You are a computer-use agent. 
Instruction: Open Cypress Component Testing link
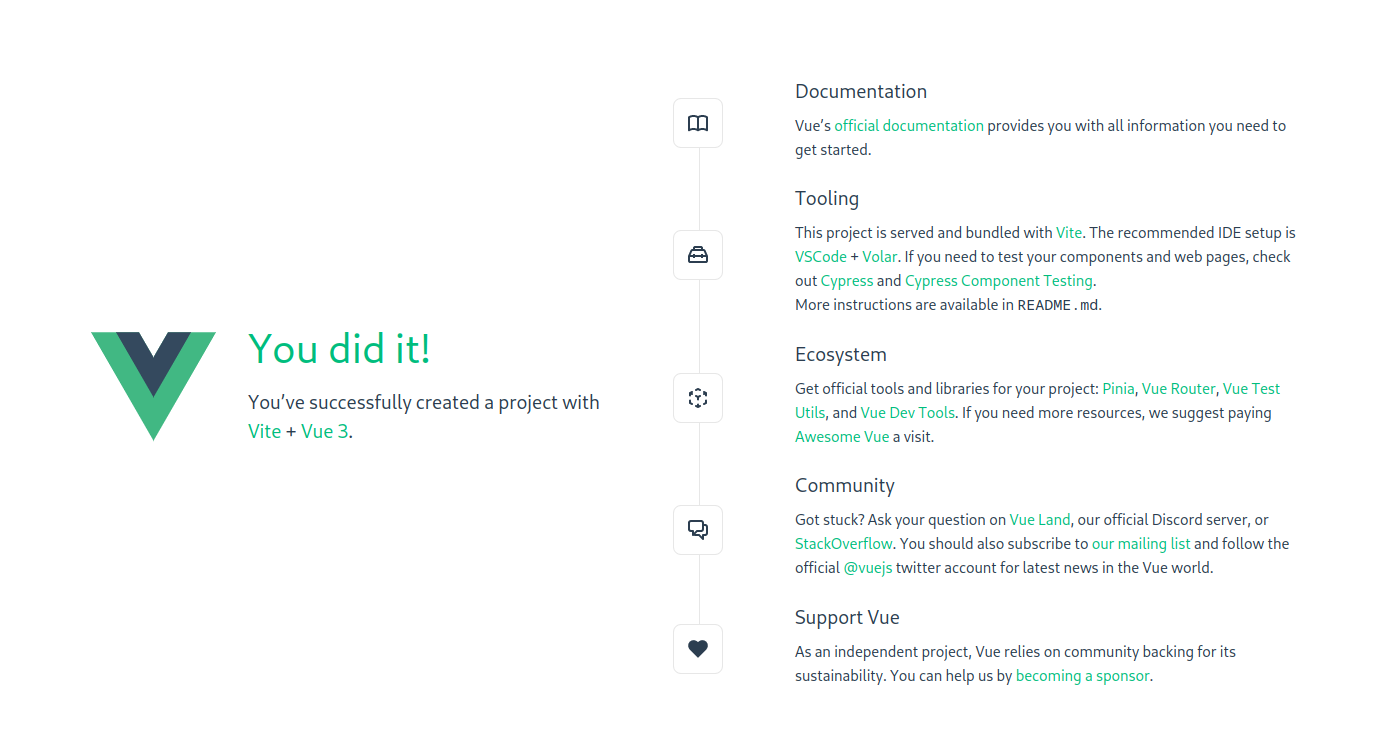(x=998, y=280)
